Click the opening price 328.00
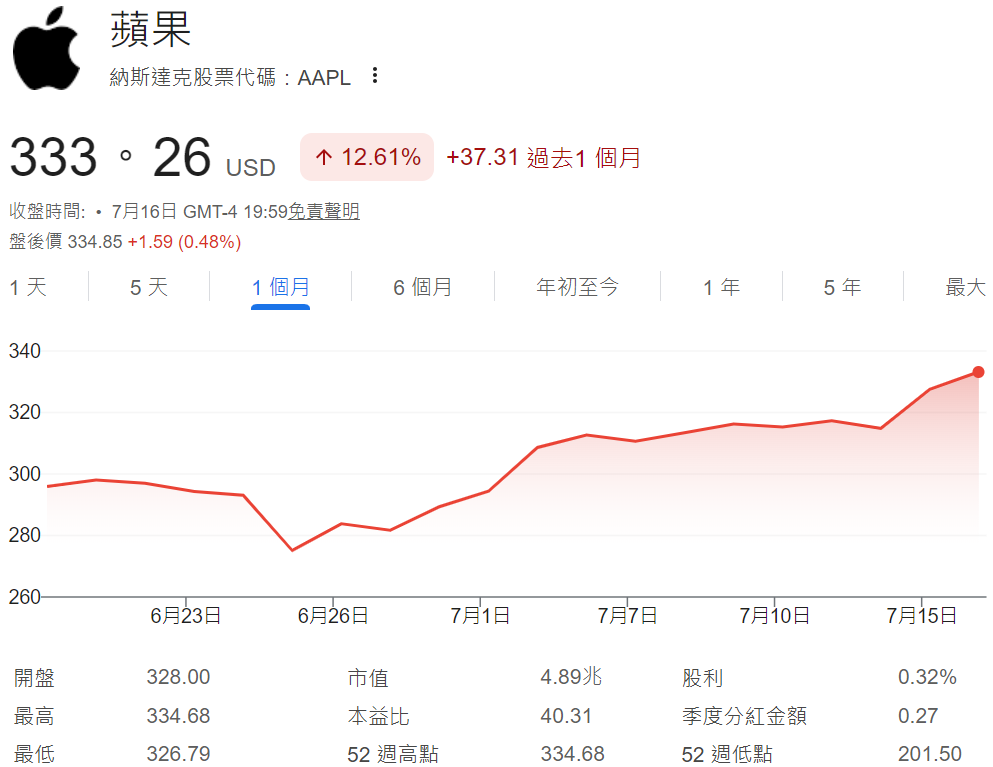 (178, 677)
